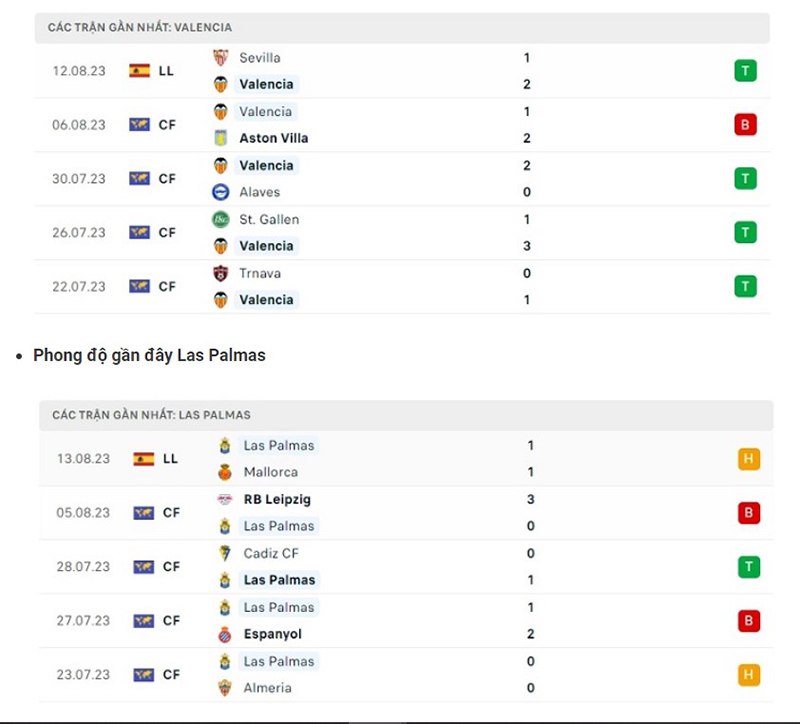Viewport: 800px width, 724px height.
Task: Select the Mallorca club crest
Action: pyautogui.click(x=222, y=472)
